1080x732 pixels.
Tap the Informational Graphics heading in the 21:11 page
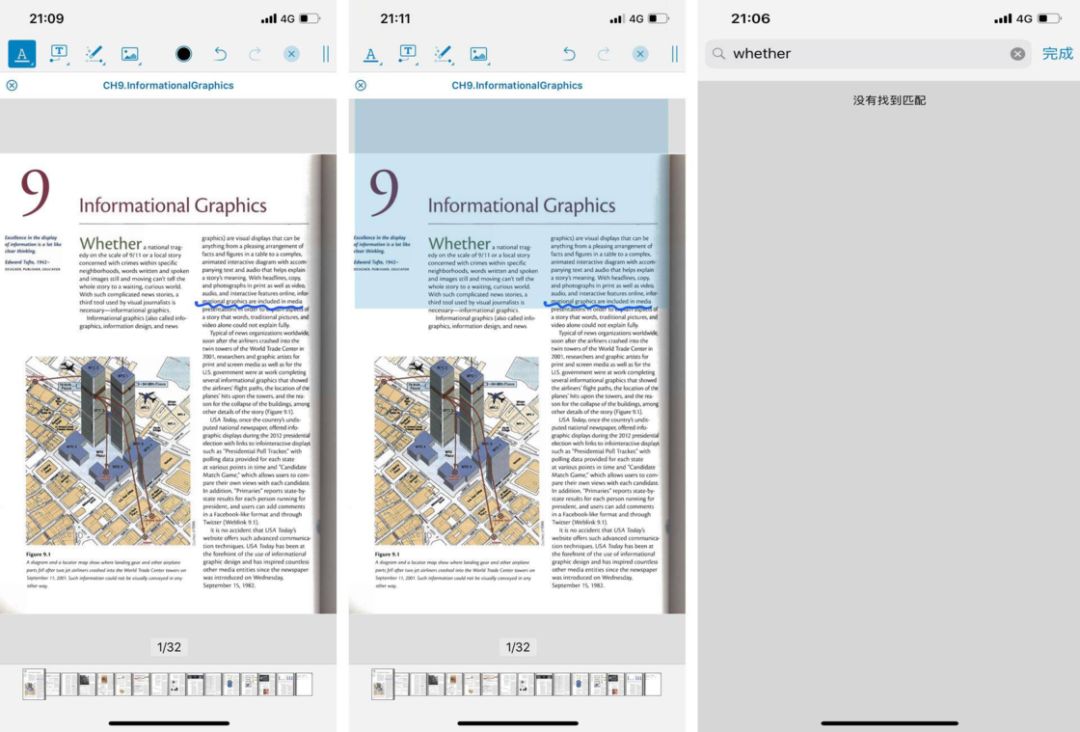pyautogui.click(x=521, y=205)
